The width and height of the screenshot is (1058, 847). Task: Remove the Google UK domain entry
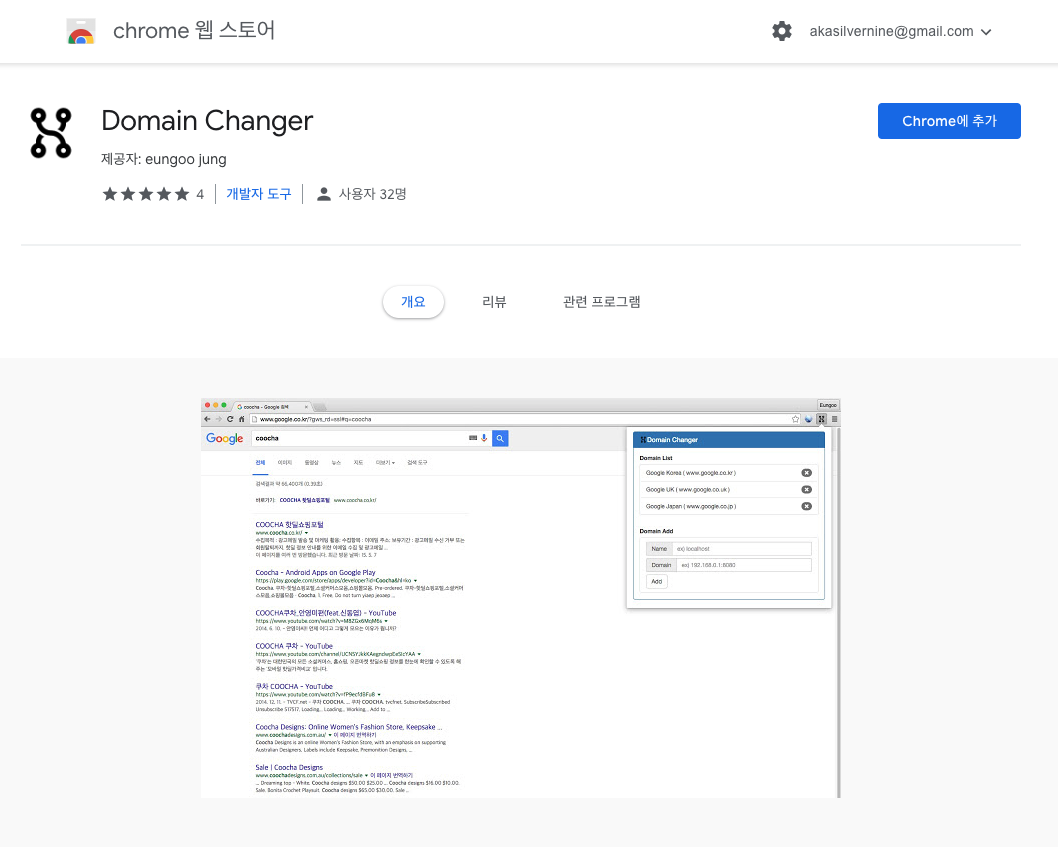(x=806, y=489)
